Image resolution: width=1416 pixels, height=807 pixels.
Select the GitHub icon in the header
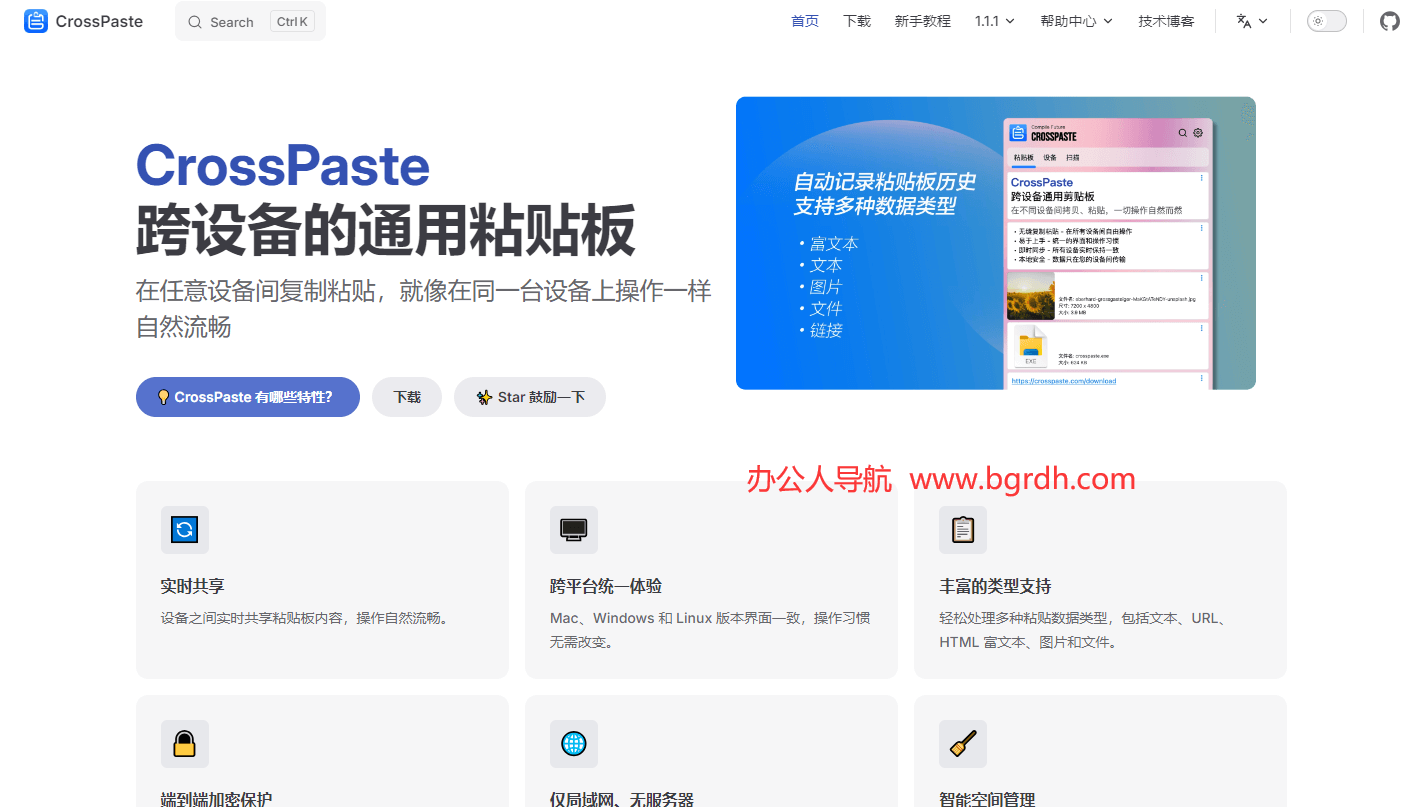(x=1389, y=20)
